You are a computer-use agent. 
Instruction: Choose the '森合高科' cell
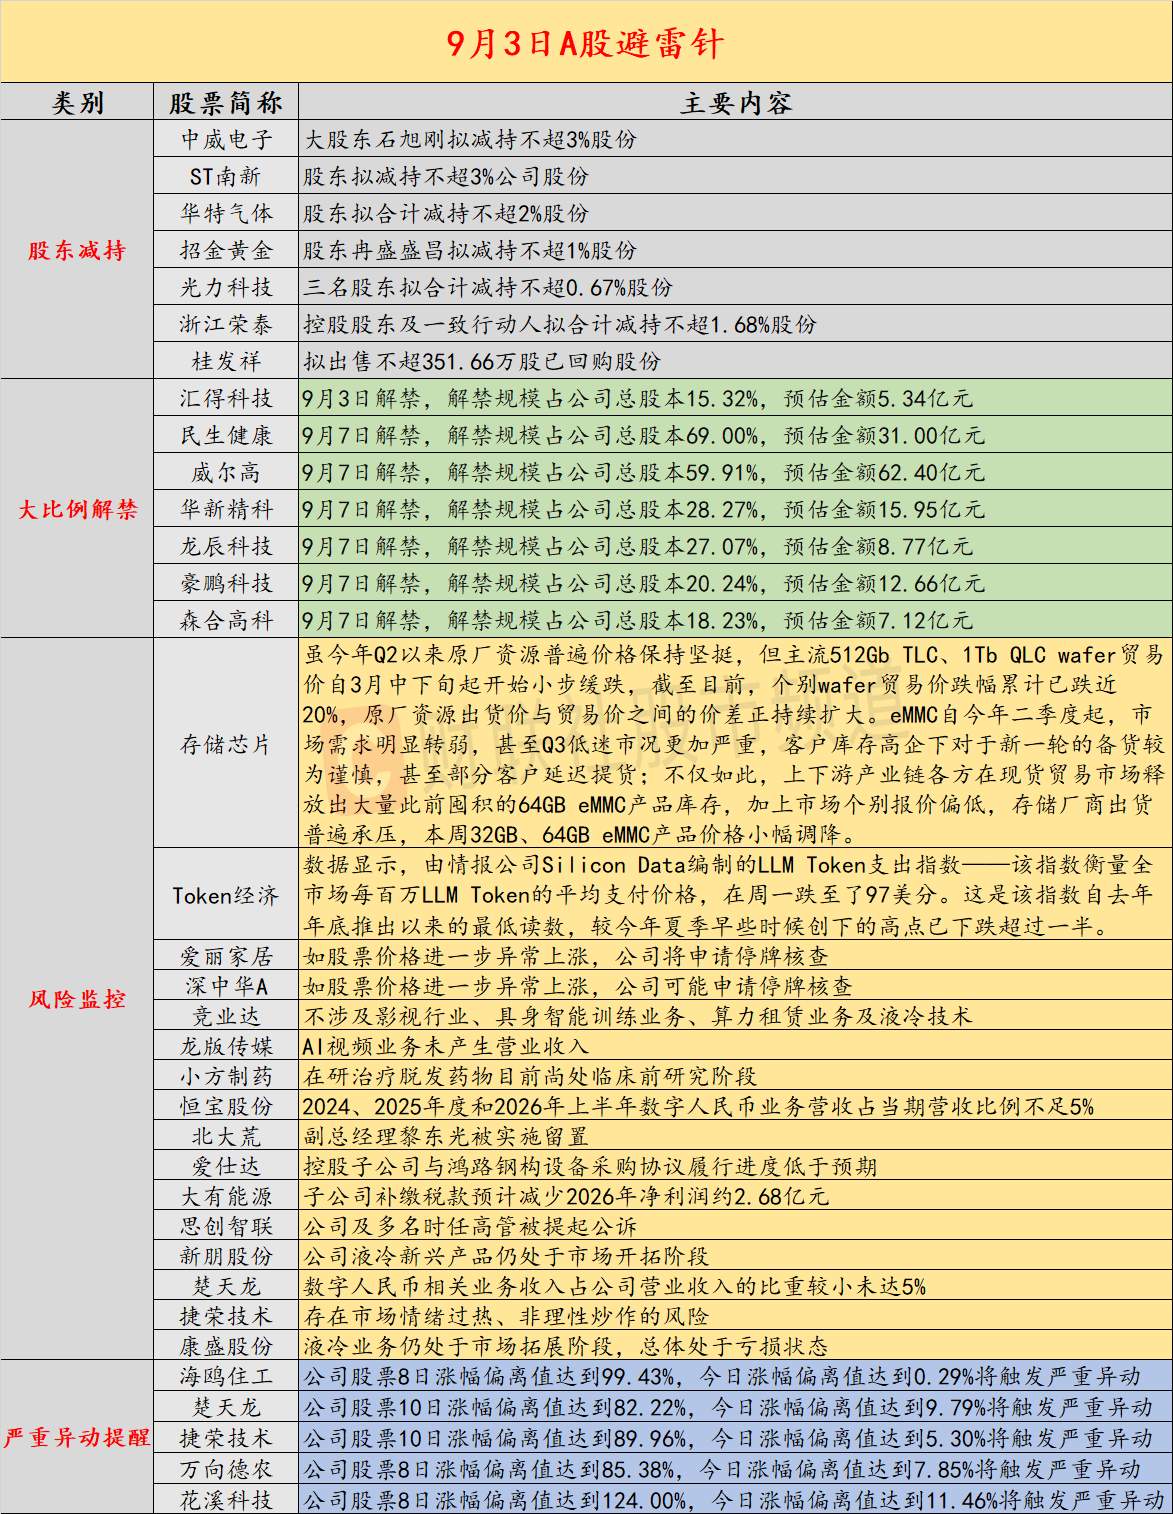point(226,621)
